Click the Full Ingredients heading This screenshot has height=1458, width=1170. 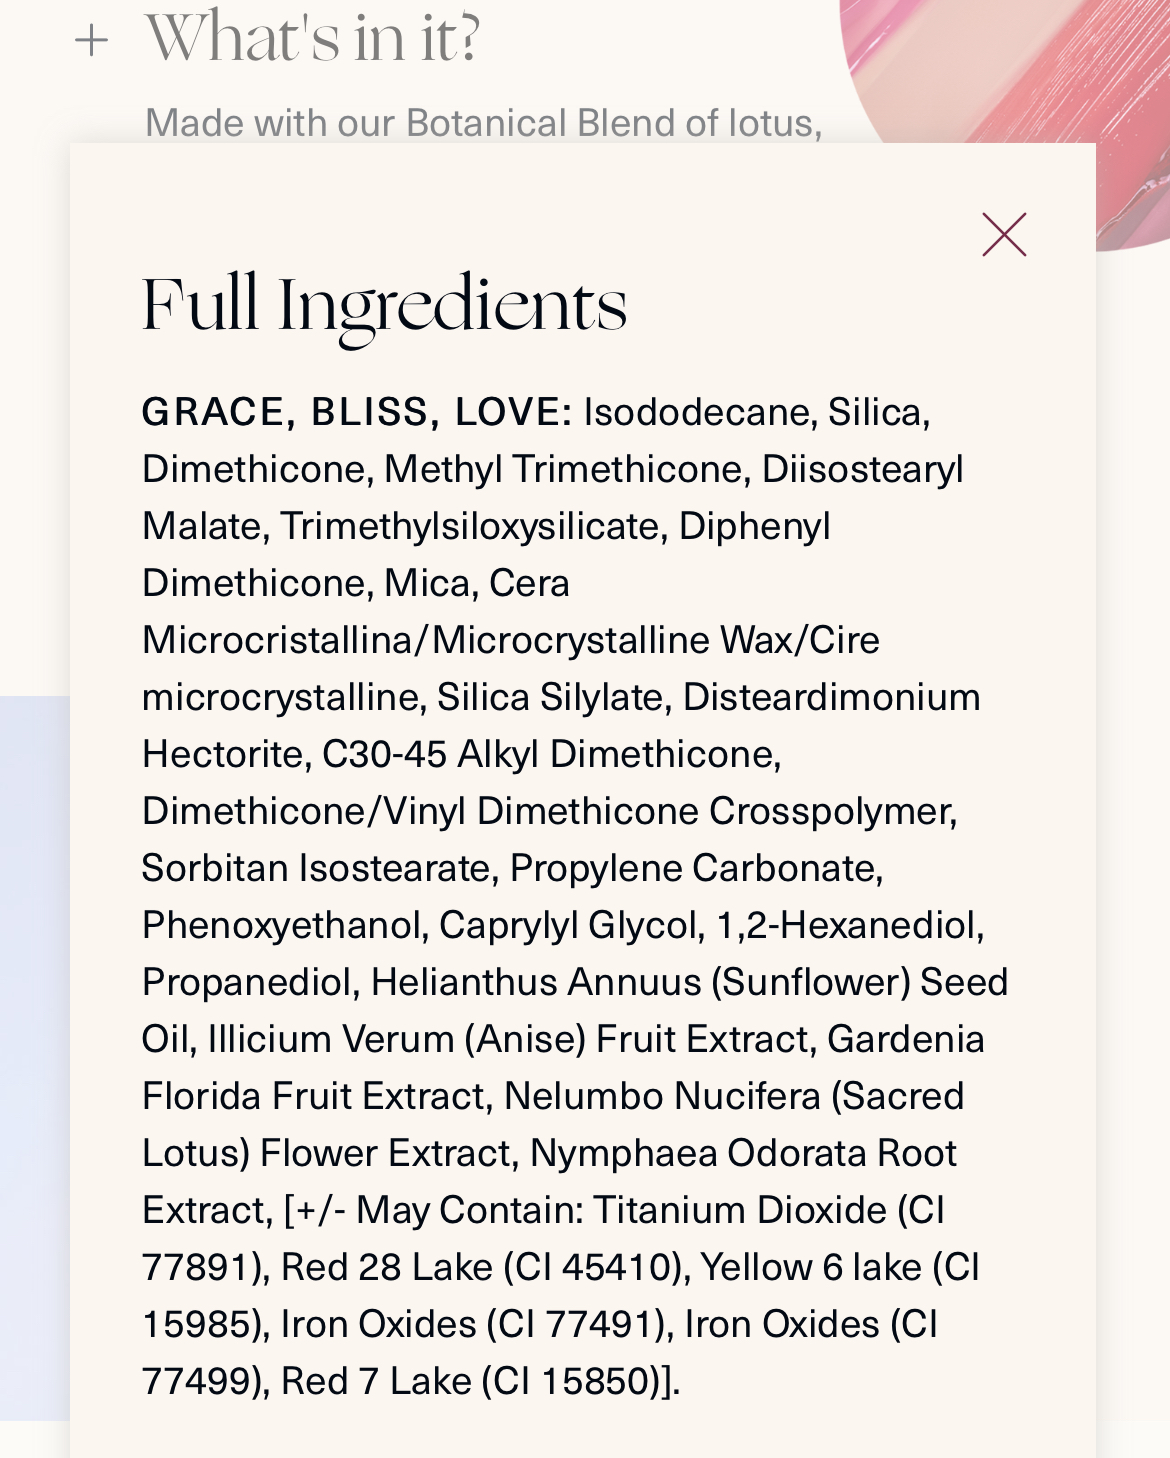pyautogui.click(x=385, y=306)
